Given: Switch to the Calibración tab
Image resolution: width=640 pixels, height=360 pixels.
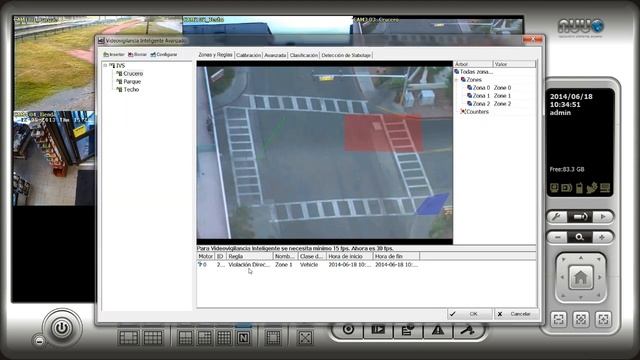Looking at the screenshot, I should tap(248, 55).
